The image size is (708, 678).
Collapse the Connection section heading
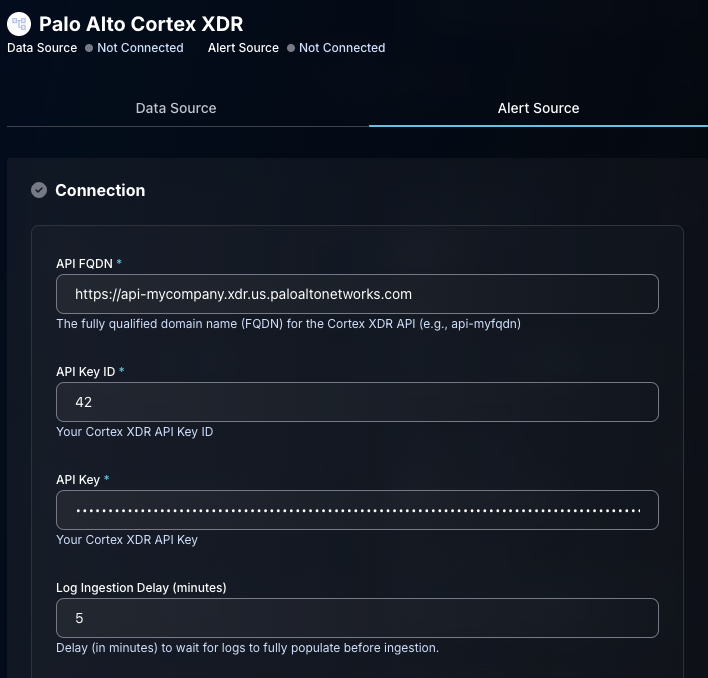(100, 190)
